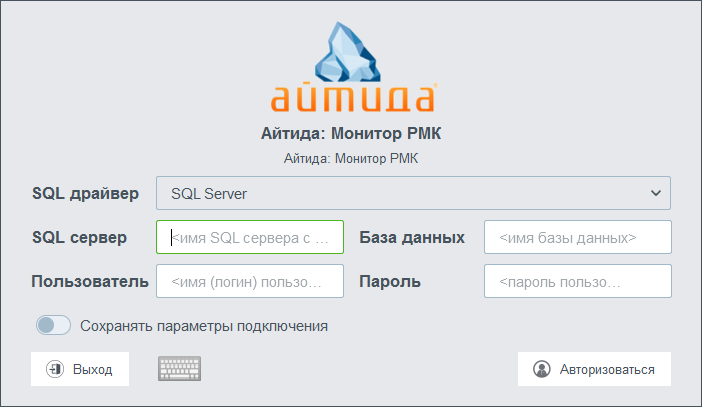Toggle Сохранять параметры подключения switch

click(x=53, y=325)
